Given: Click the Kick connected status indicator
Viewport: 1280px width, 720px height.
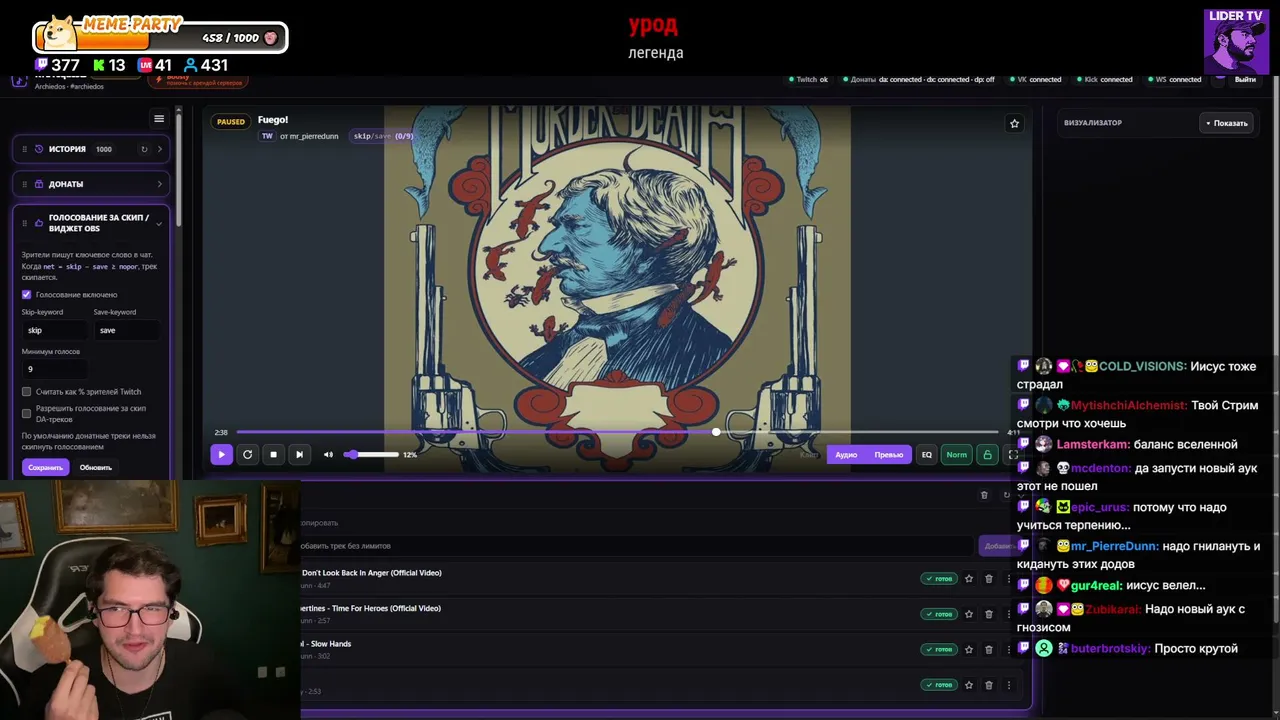Looking at the screenshot, I should [x=1104, y=80].
